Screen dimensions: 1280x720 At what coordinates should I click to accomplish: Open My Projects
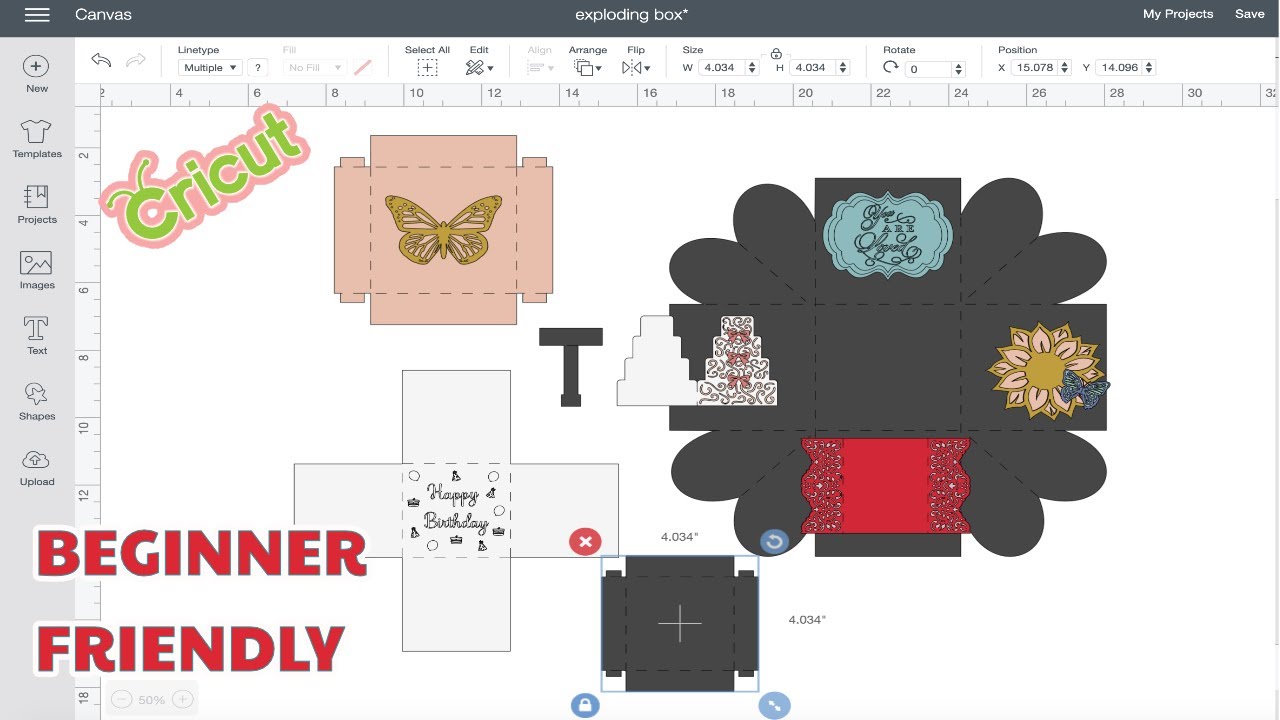pyautogui.click(x=1178, y=14)
